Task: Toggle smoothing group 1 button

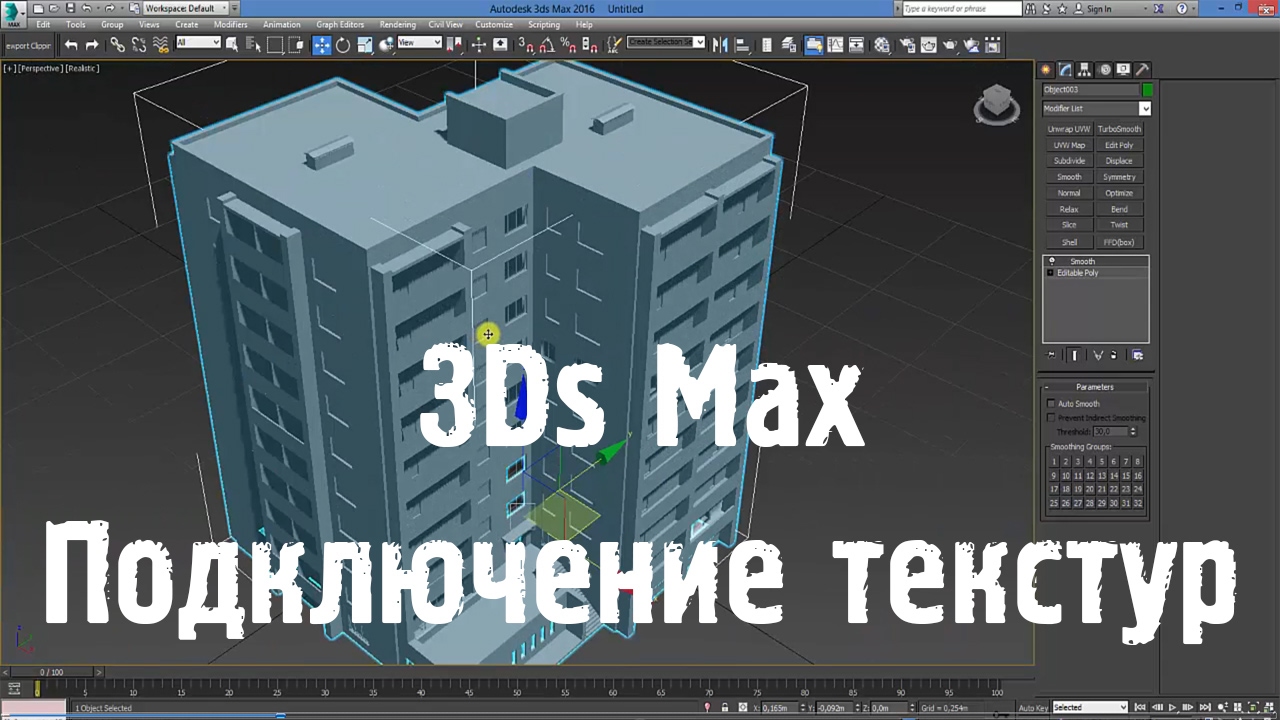Action: point(1054,462)
